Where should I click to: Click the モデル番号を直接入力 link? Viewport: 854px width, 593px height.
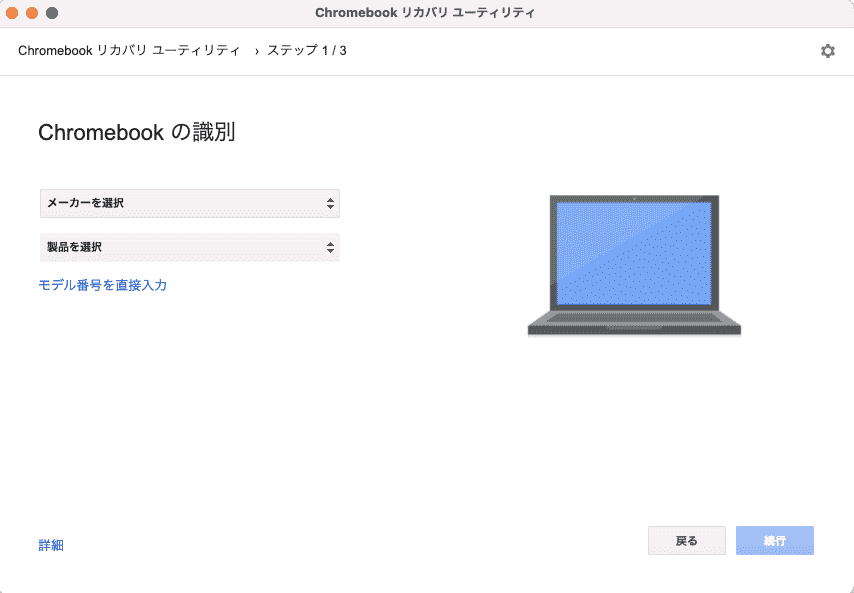102,285
